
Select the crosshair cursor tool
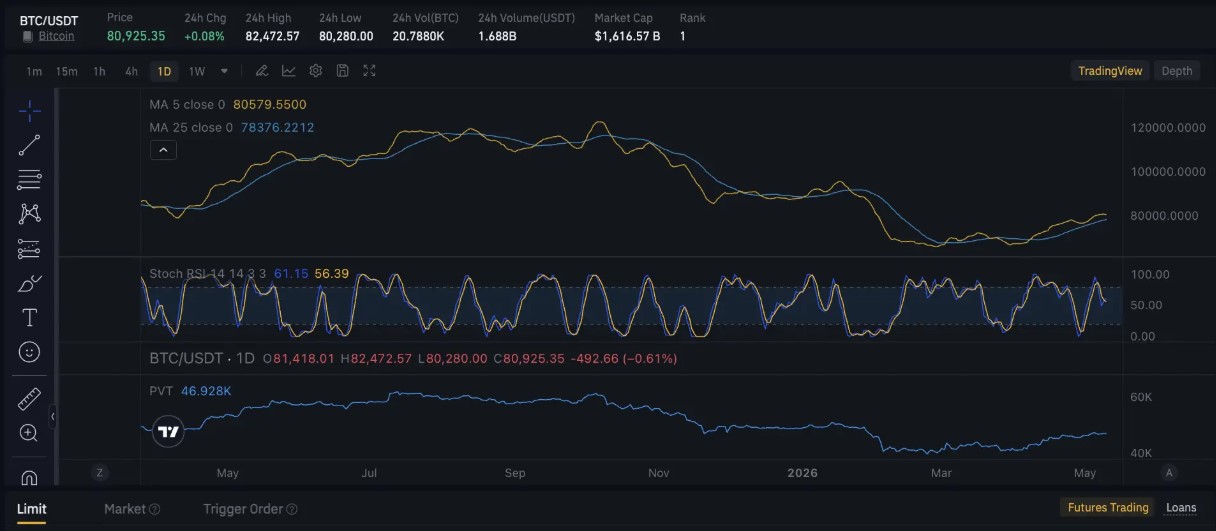point(29,110)
